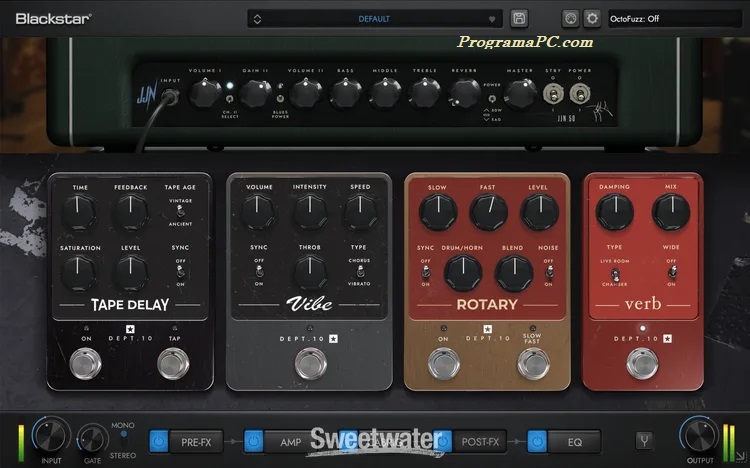Open the EQ section tab

point(574,442)
